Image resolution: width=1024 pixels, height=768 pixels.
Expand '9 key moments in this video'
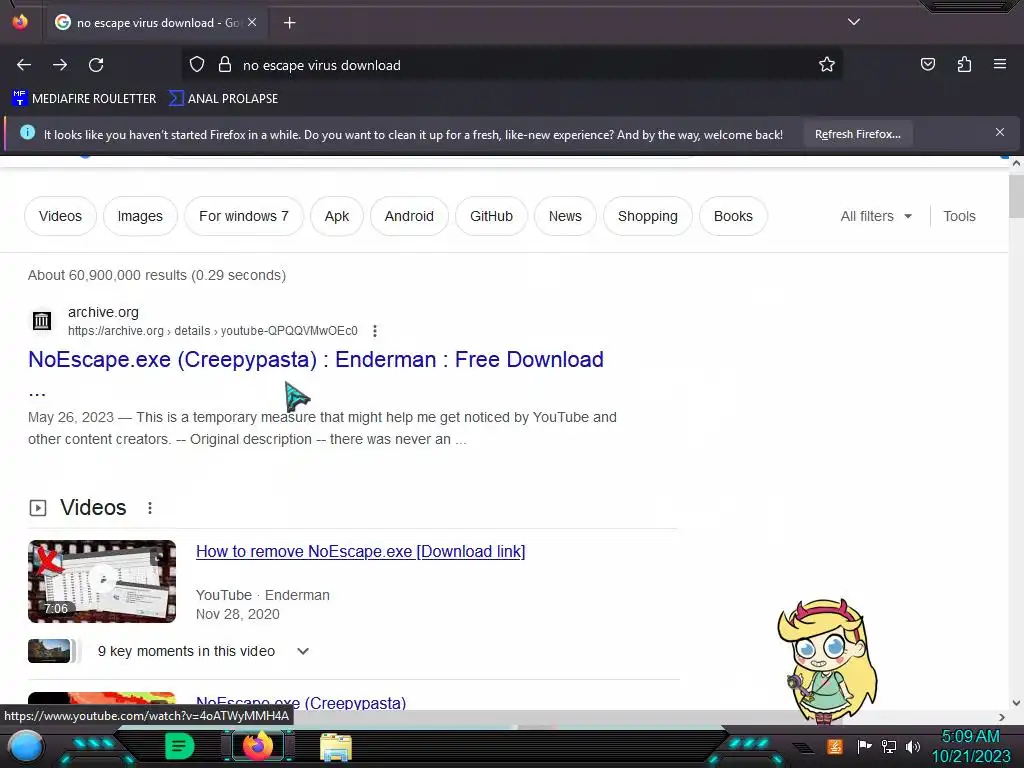tap(302, 651)
